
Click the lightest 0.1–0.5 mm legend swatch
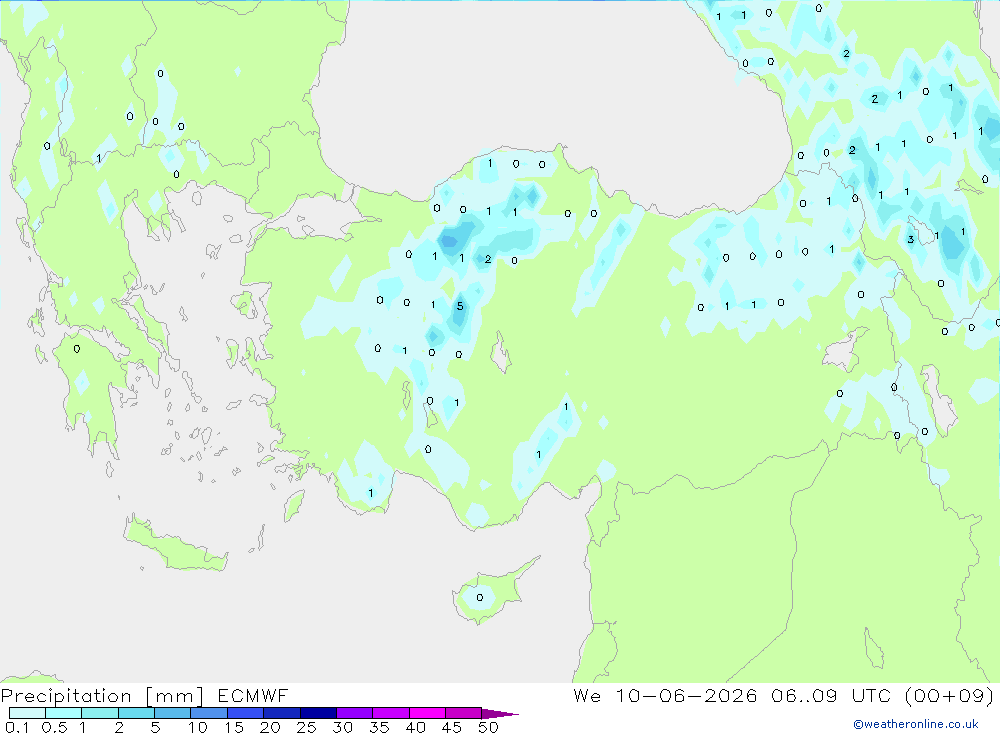pos(27,713)
